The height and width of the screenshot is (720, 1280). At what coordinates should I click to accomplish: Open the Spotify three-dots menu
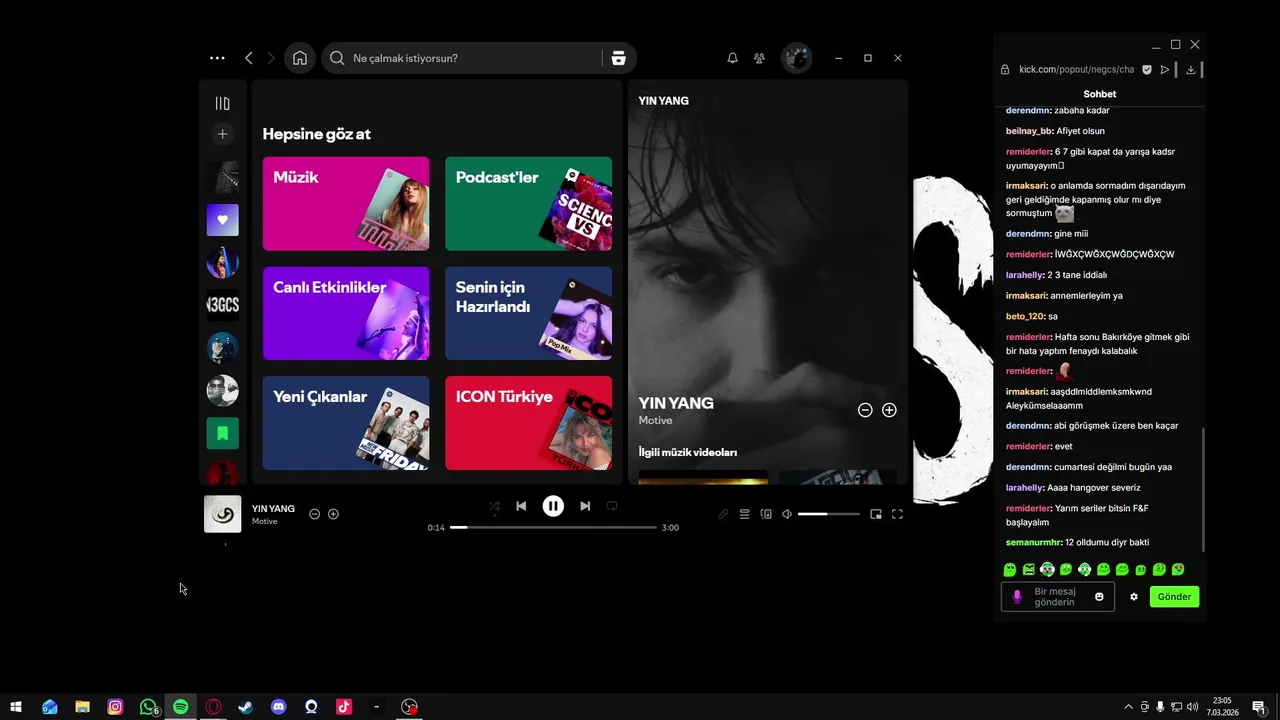pos(218,58)
